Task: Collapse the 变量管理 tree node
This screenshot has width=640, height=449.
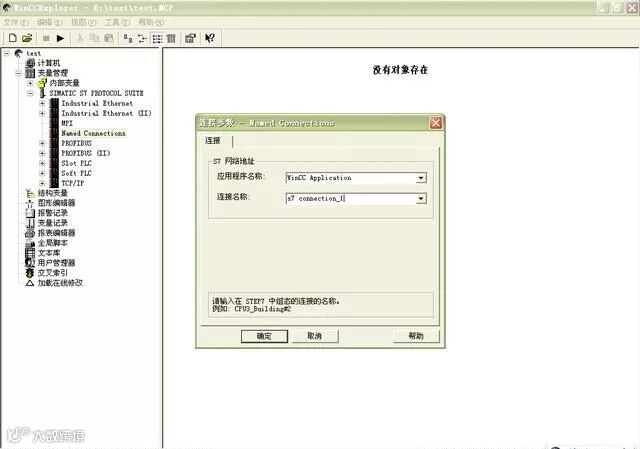Action: coord(18,73)
